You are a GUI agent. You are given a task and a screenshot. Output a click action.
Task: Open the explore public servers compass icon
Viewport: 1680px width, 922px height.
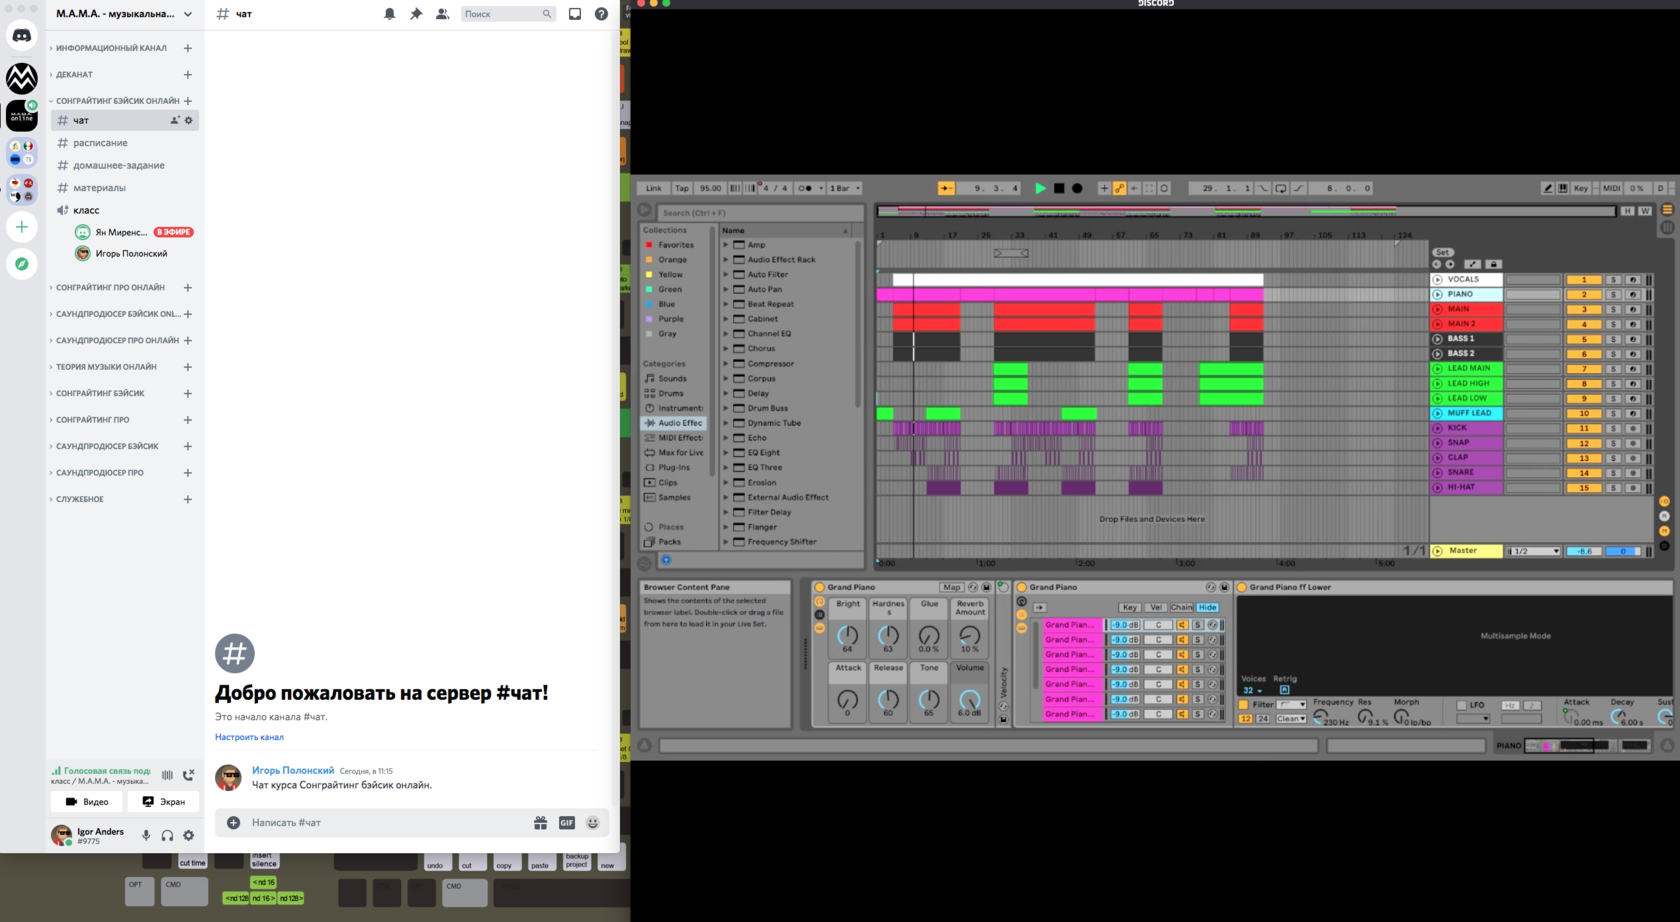pos(22,264)
